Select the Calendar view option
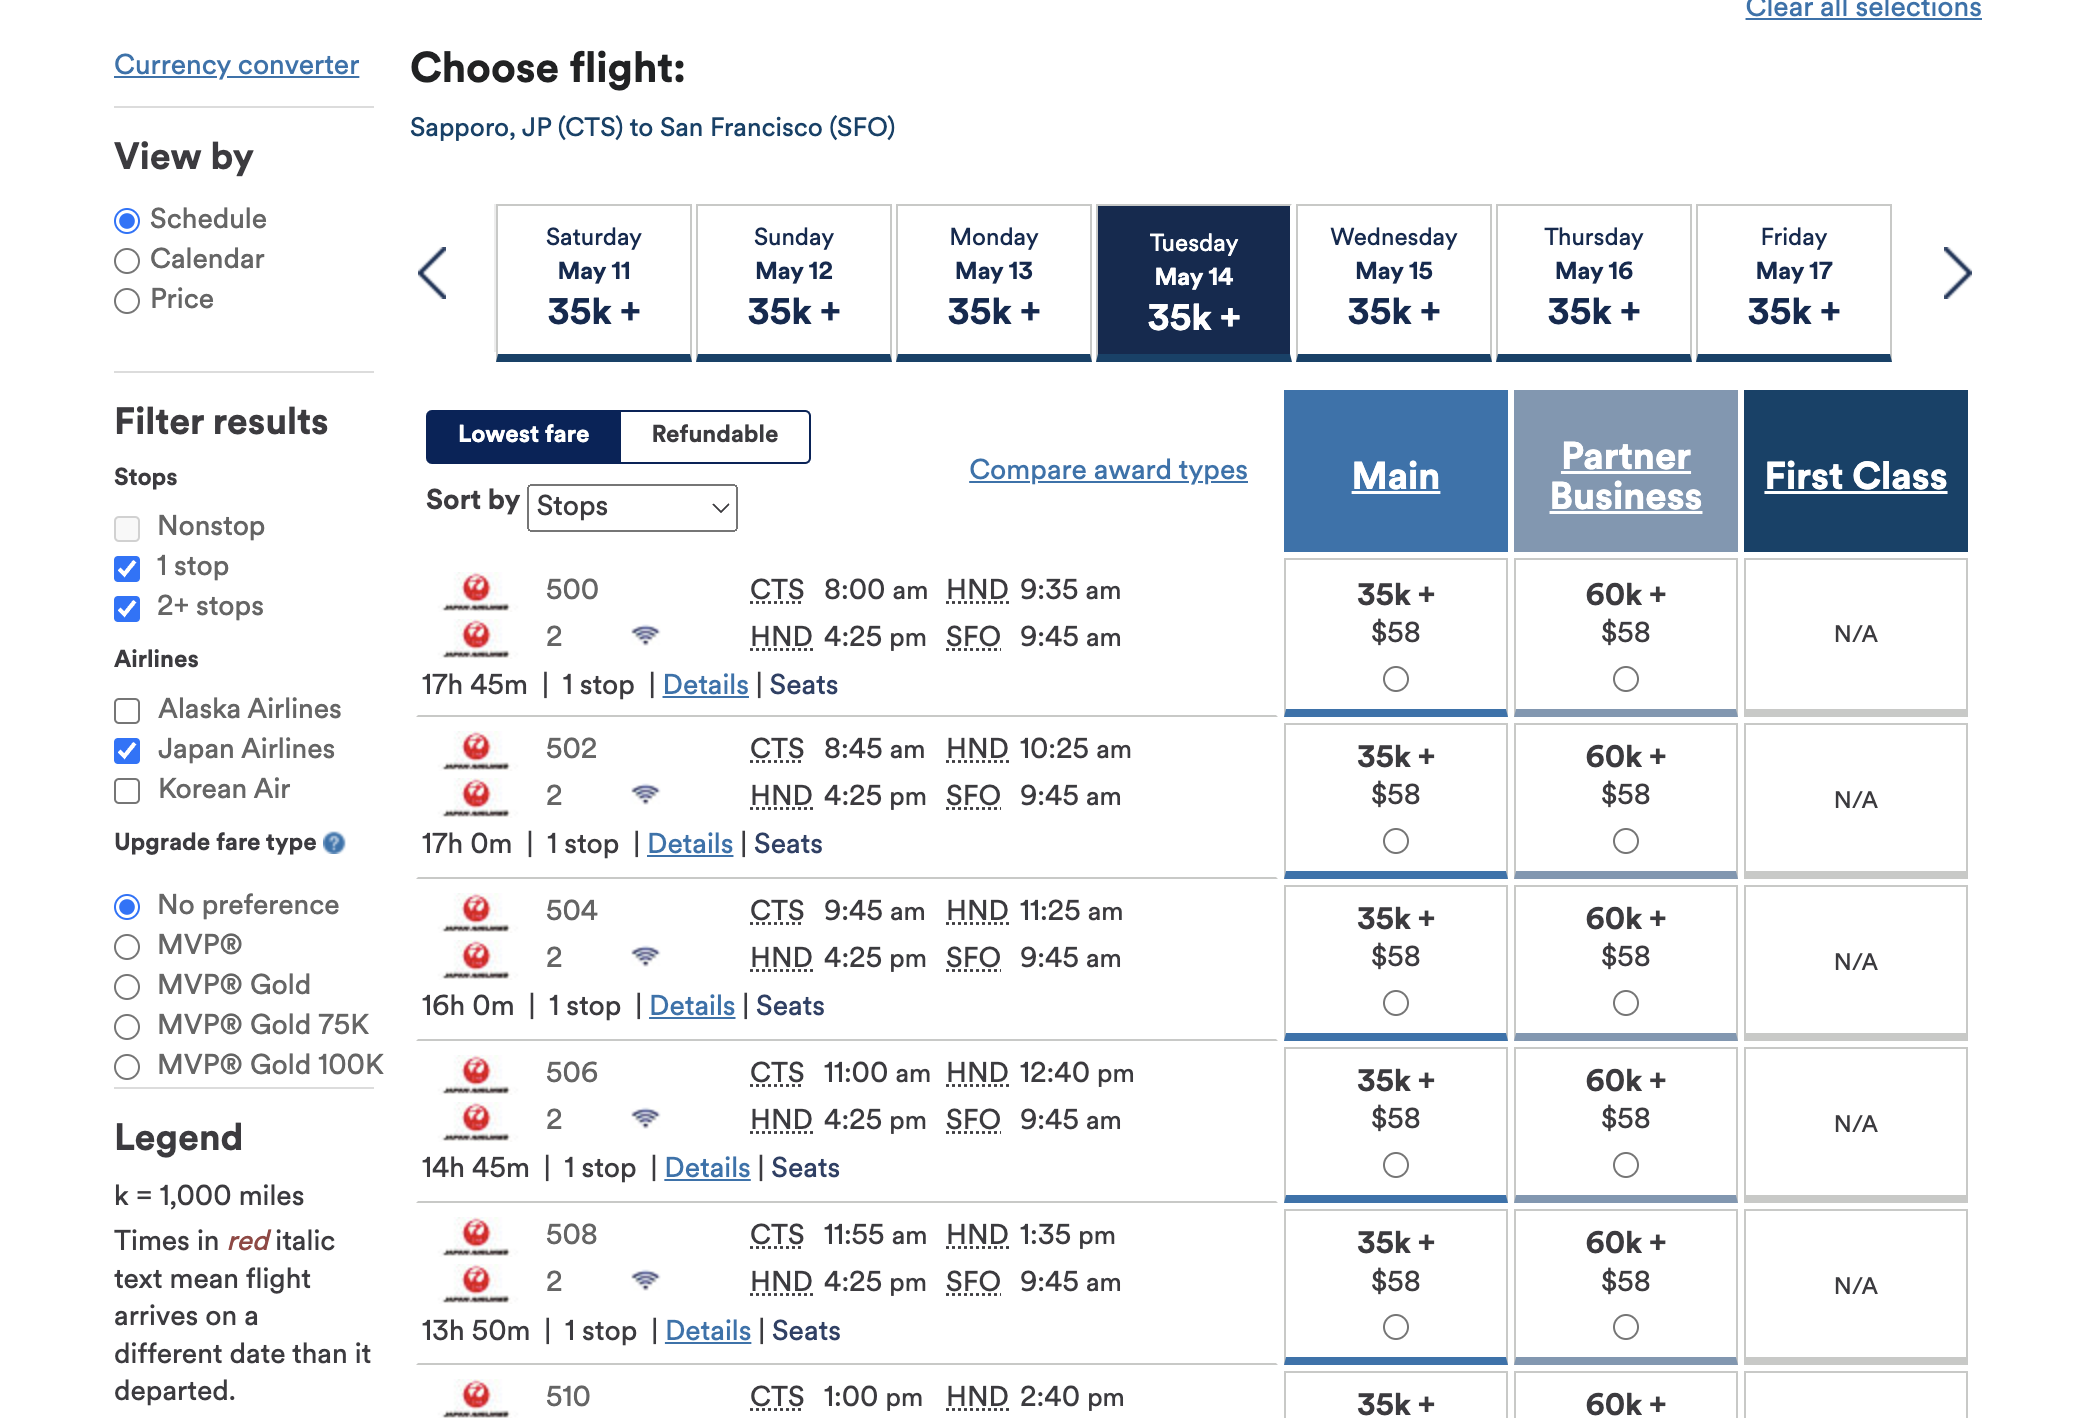Image resolution: width=2076 pixels, height=1418 pixels. click(x=127, y=261)
